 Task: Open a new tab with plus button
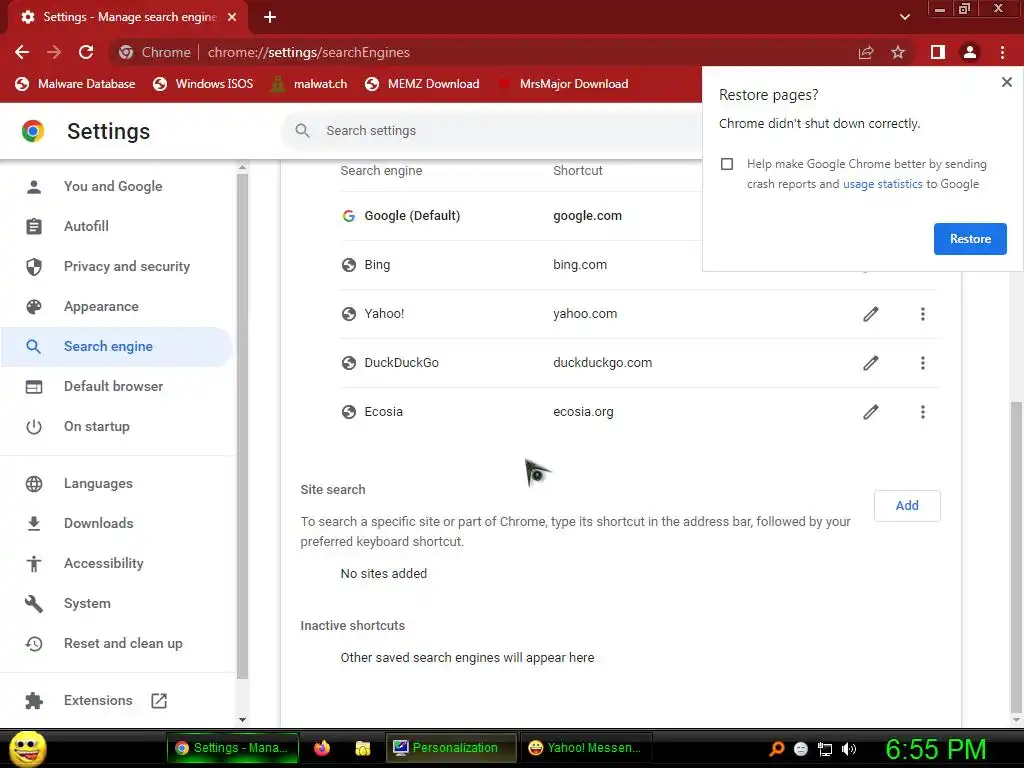270,17
